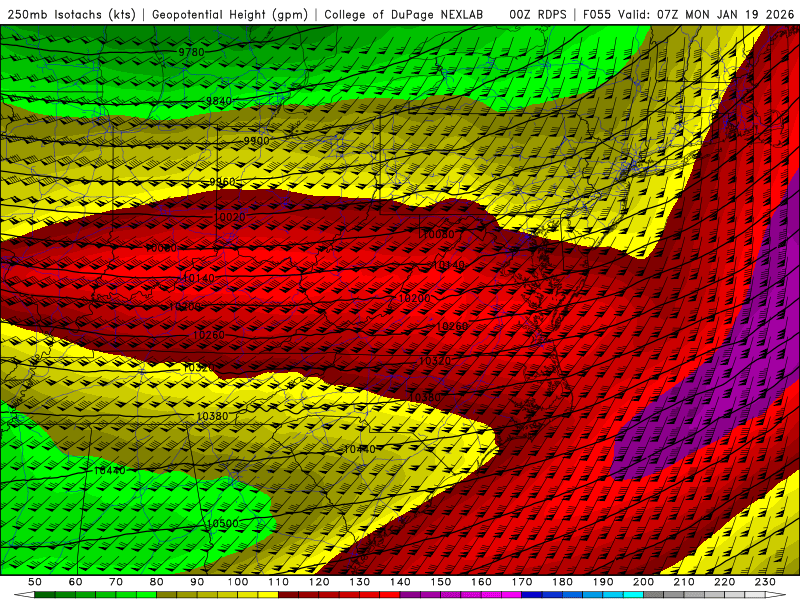This screenshot has height=600, width=800.
Task: Click legend value 210 on the isotach scale
Action: 684,582
